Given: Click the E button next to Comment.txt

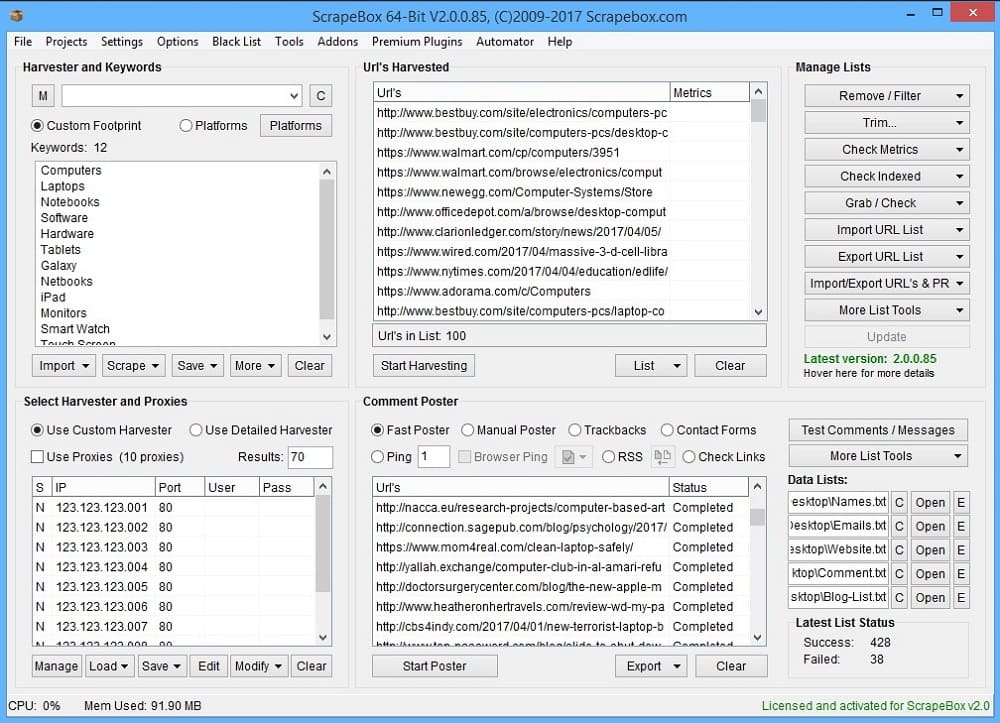Looking at the screenshot, I should coord(961,574).
